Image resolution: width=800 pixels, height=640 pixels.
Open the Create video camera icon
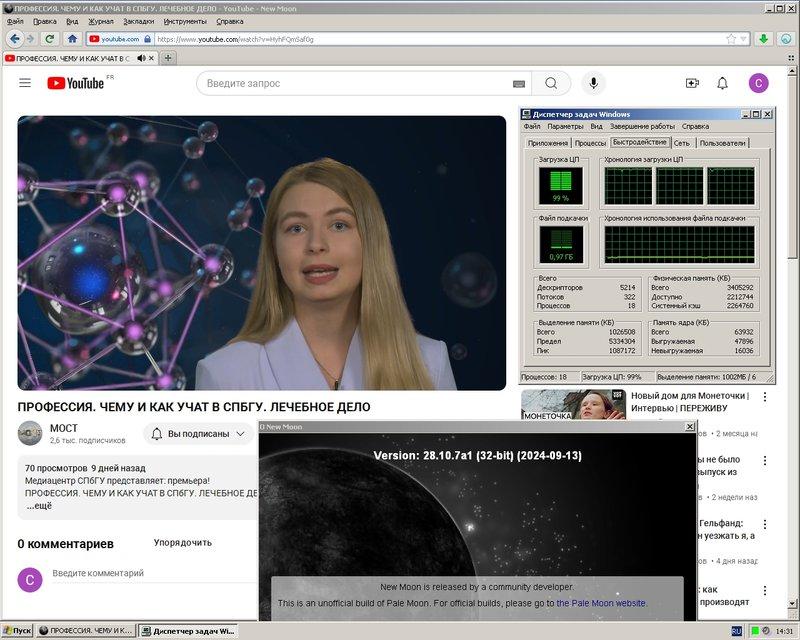[x=692, y=83]
